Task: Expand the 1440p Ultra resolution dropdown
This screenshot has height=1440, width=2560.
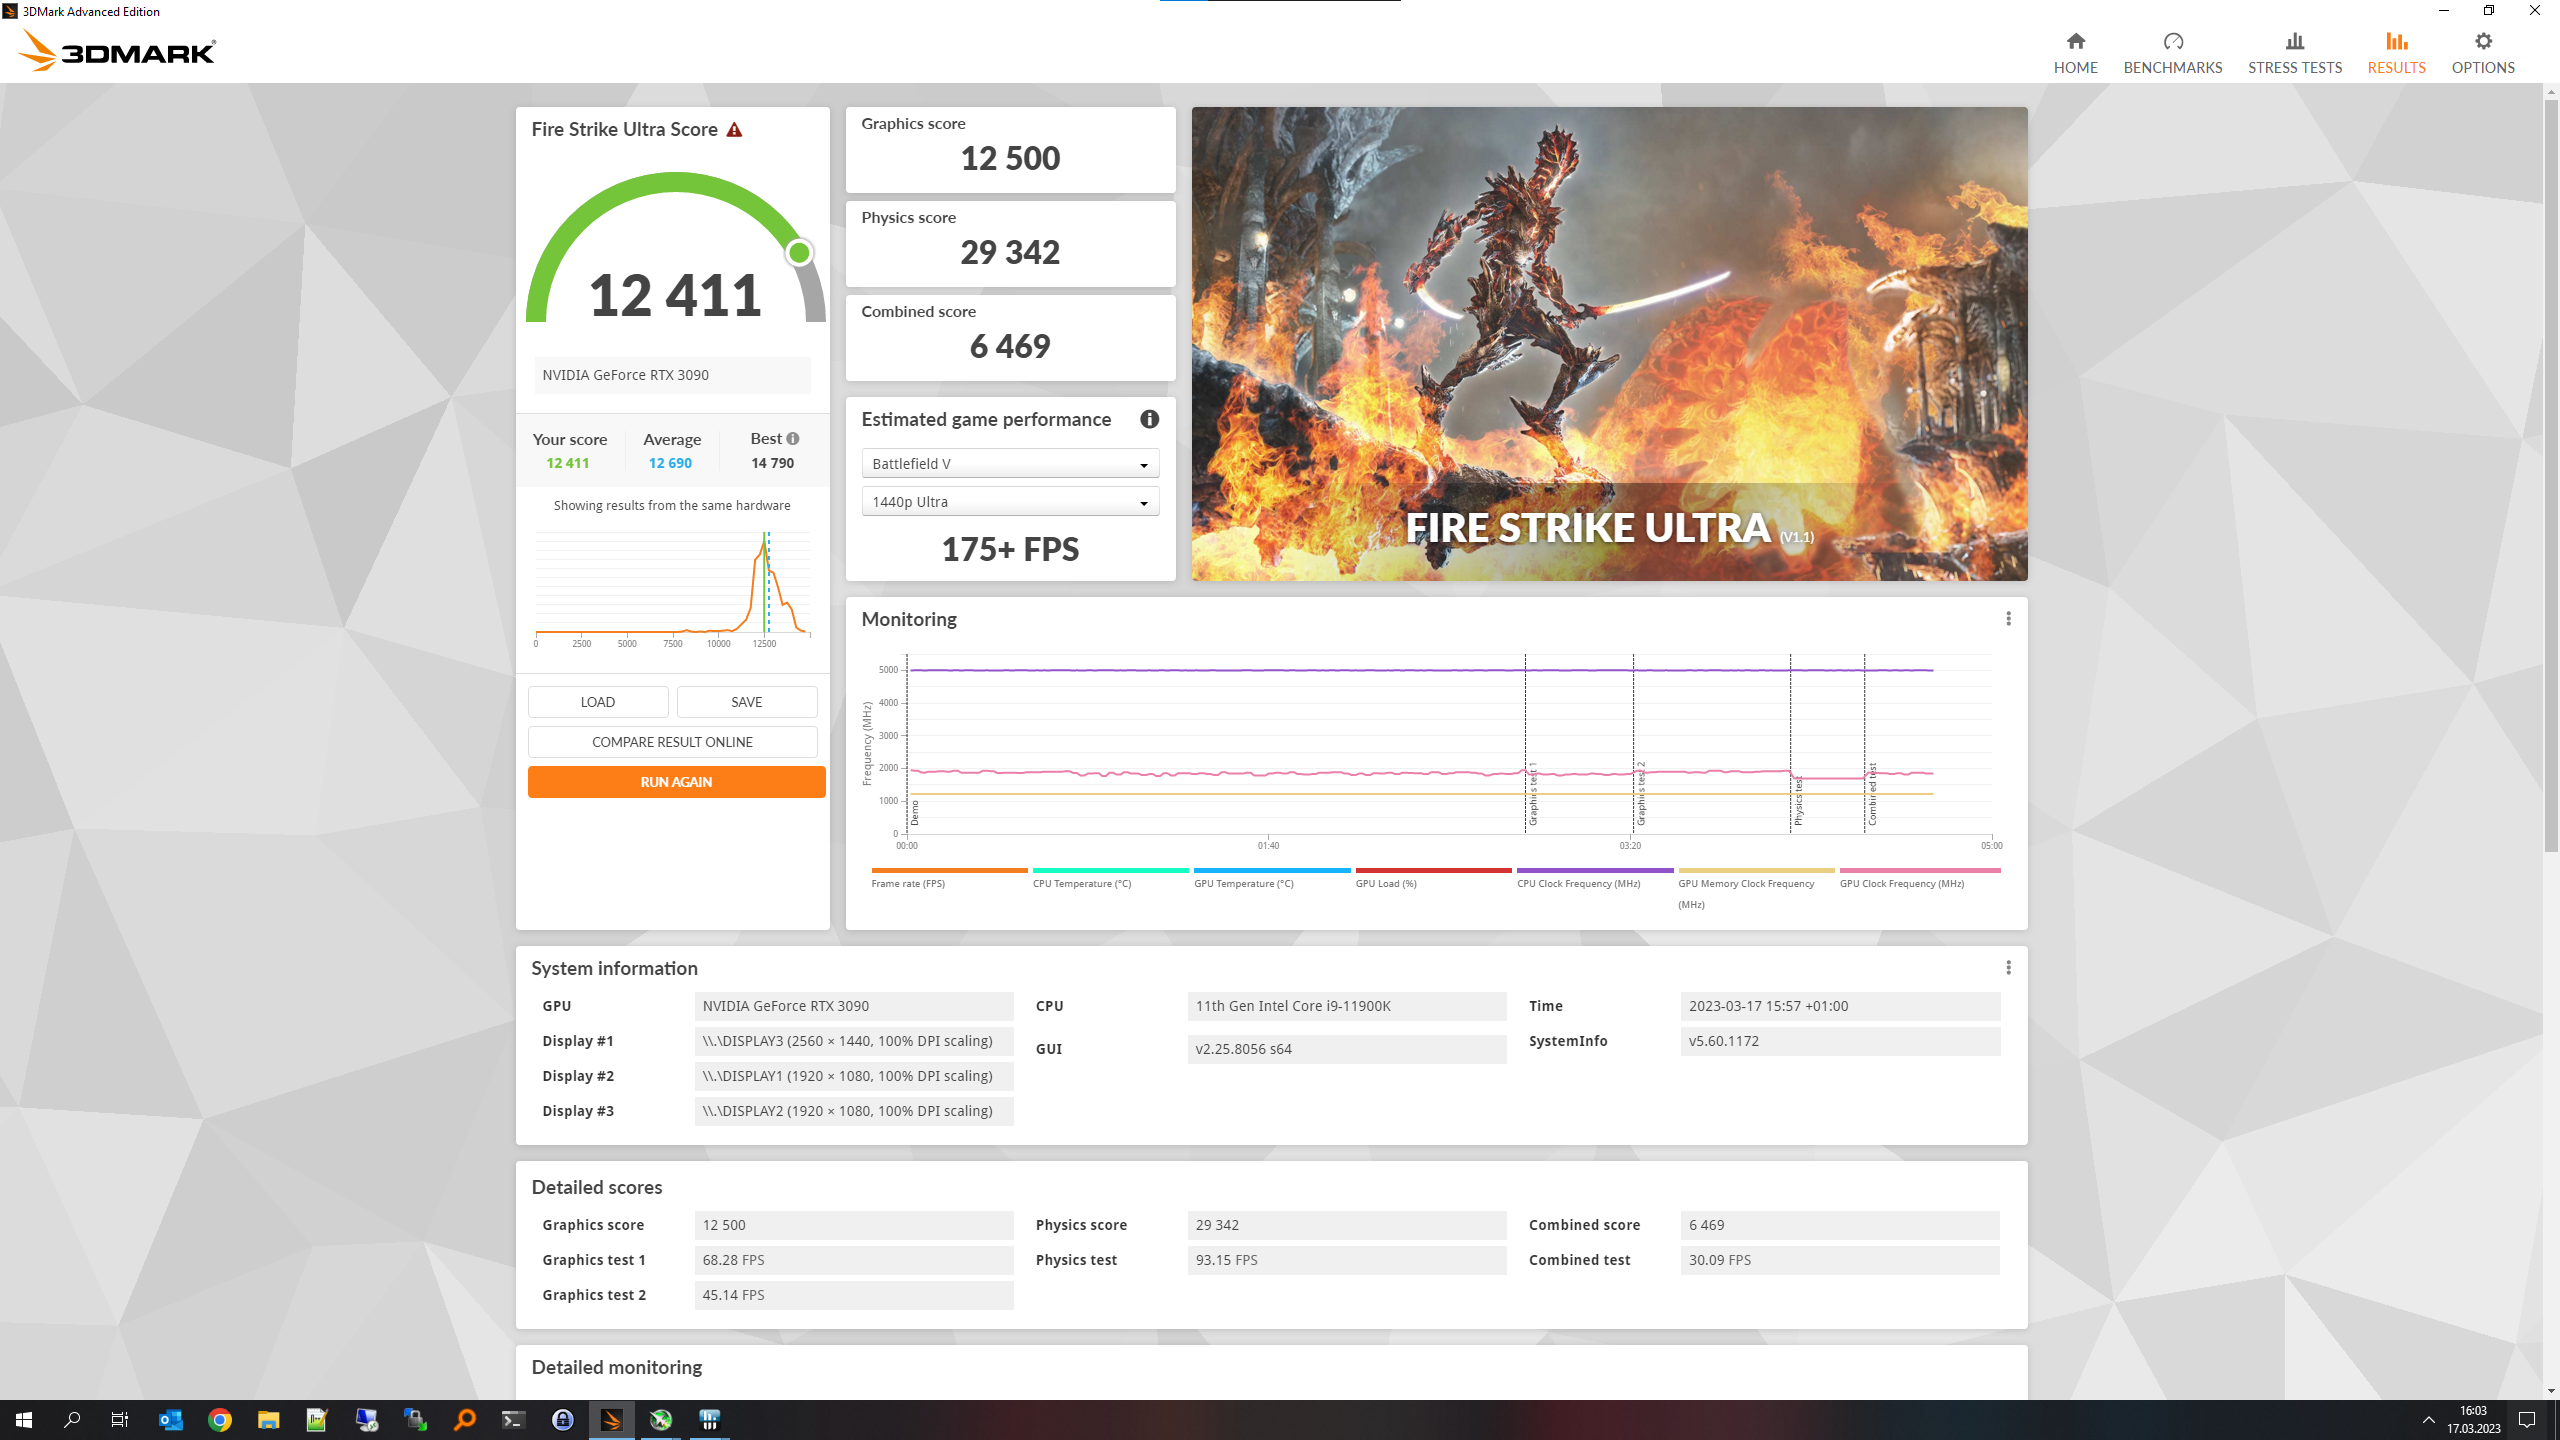Action: coord(1010,502)
